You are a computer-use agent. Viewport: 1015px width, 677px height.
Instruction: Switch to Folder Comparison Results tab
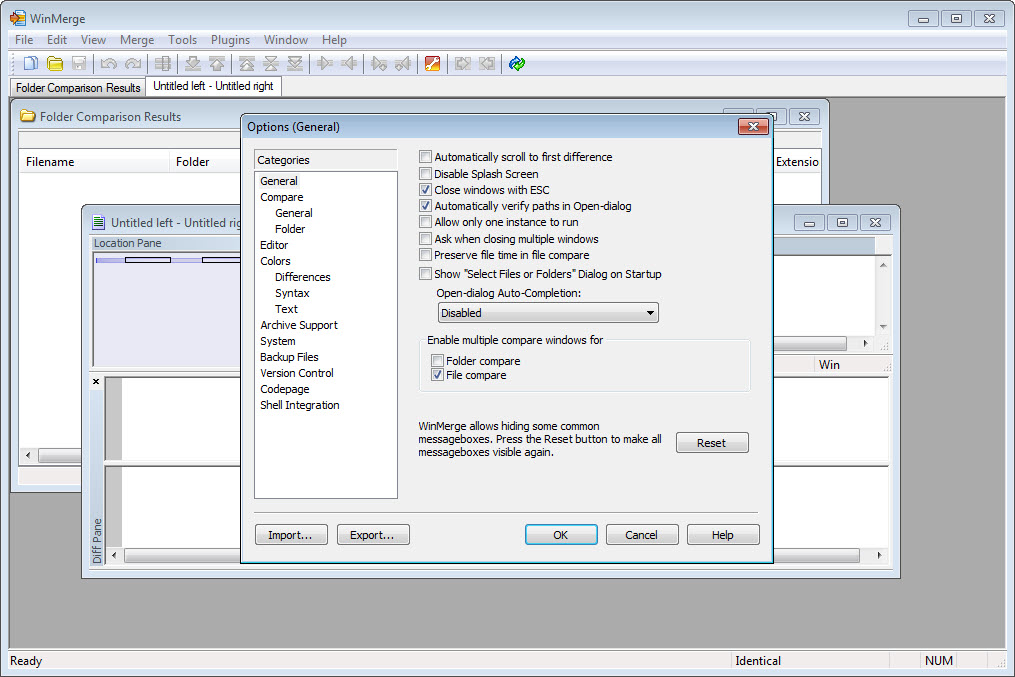78,87
